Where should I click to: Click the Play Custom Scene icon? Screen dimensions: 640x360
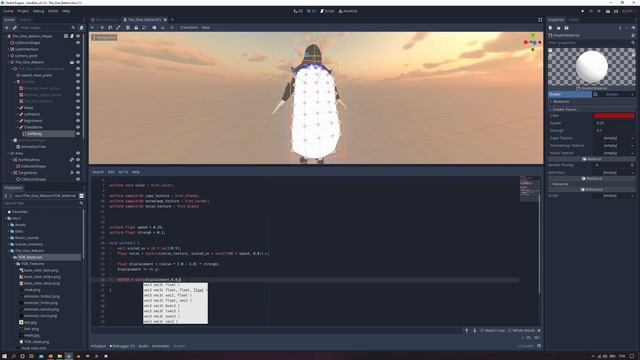pyautogui.click(x=616, y=11)
